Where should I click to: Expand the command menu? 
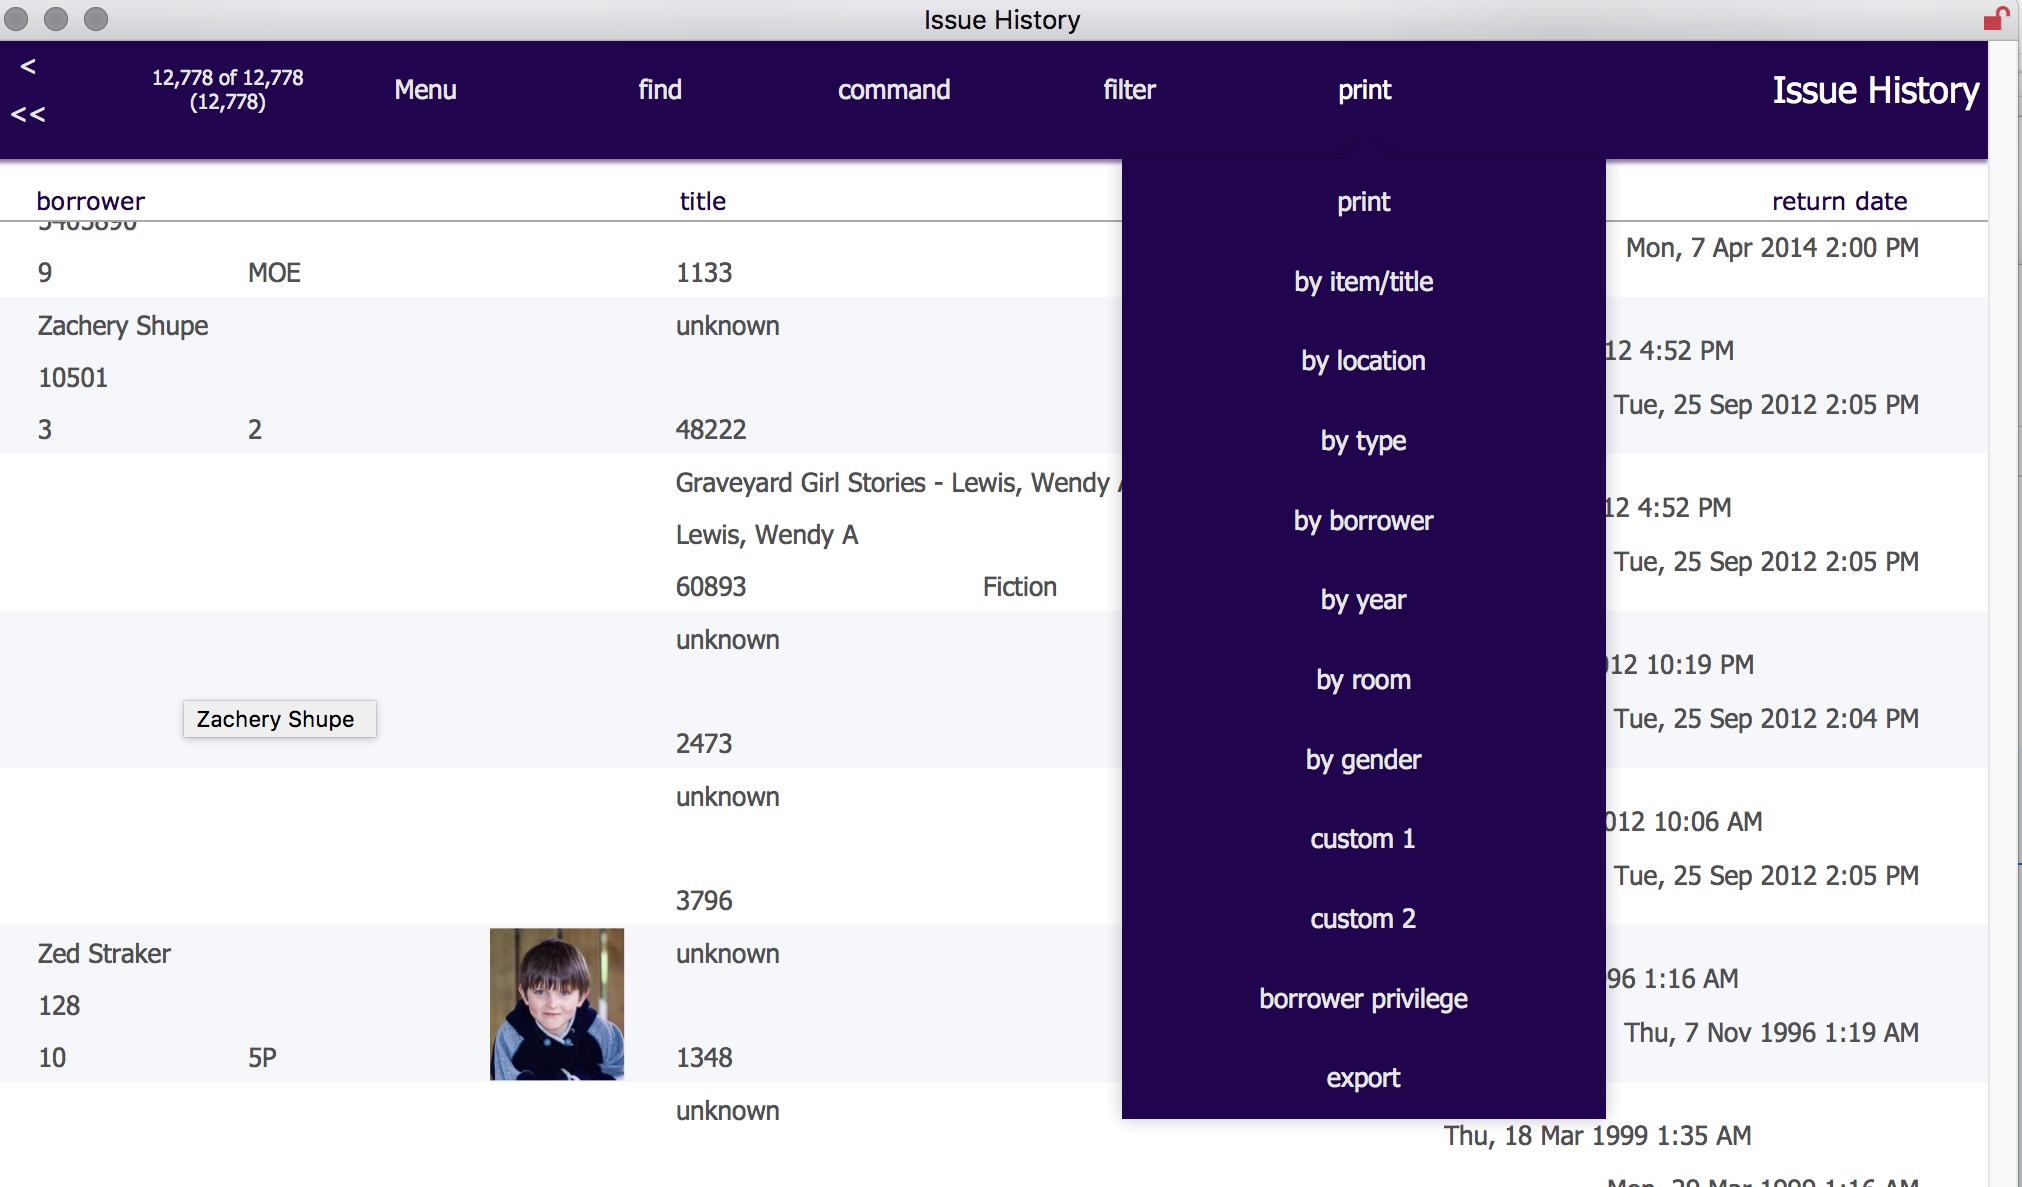[x=894, y=90]
